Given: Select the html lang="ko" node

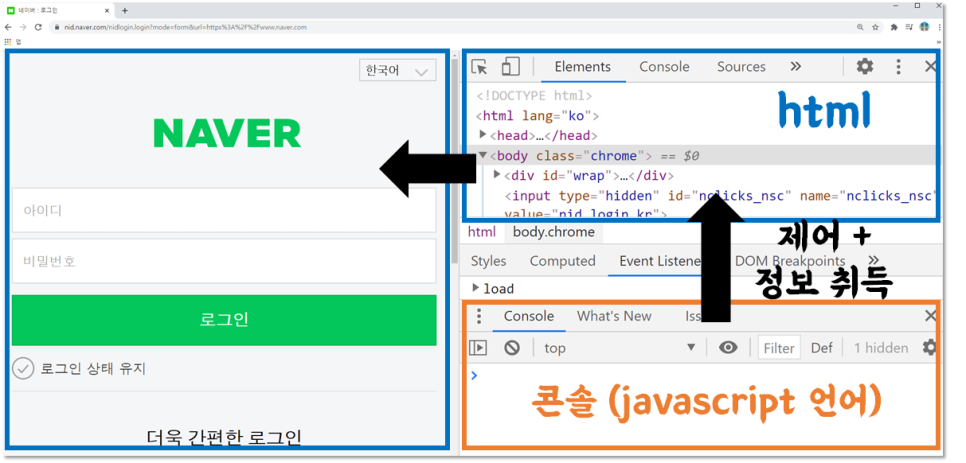Looking at the screenshot, I should click(537, 116).
